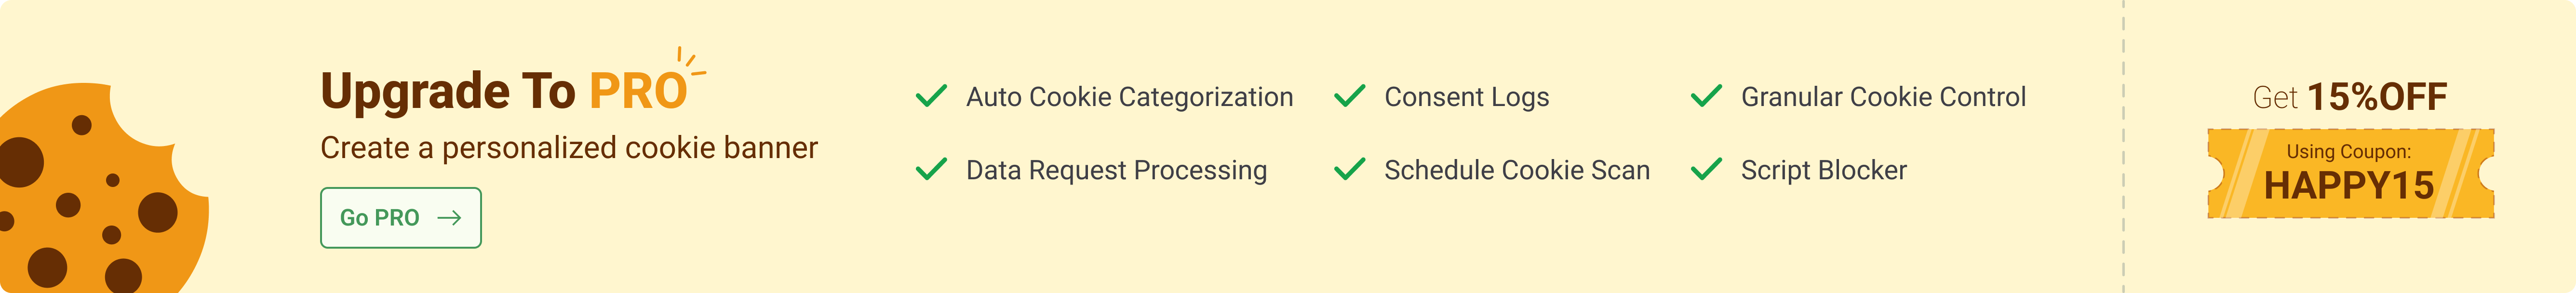Select the Schedule Cookie Scan feature text

pyautogui.click(x=1516, y=170)
